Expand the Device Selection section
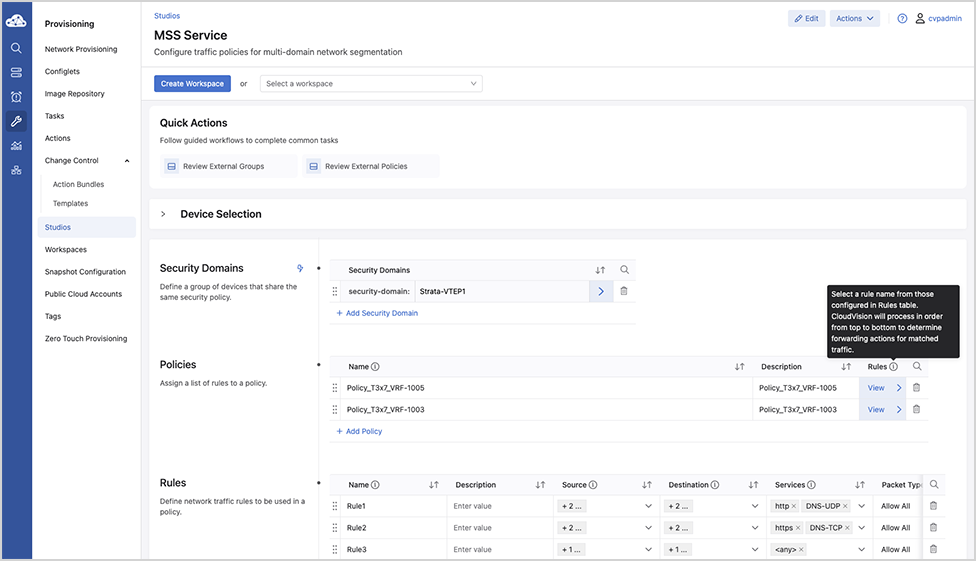 163,214
